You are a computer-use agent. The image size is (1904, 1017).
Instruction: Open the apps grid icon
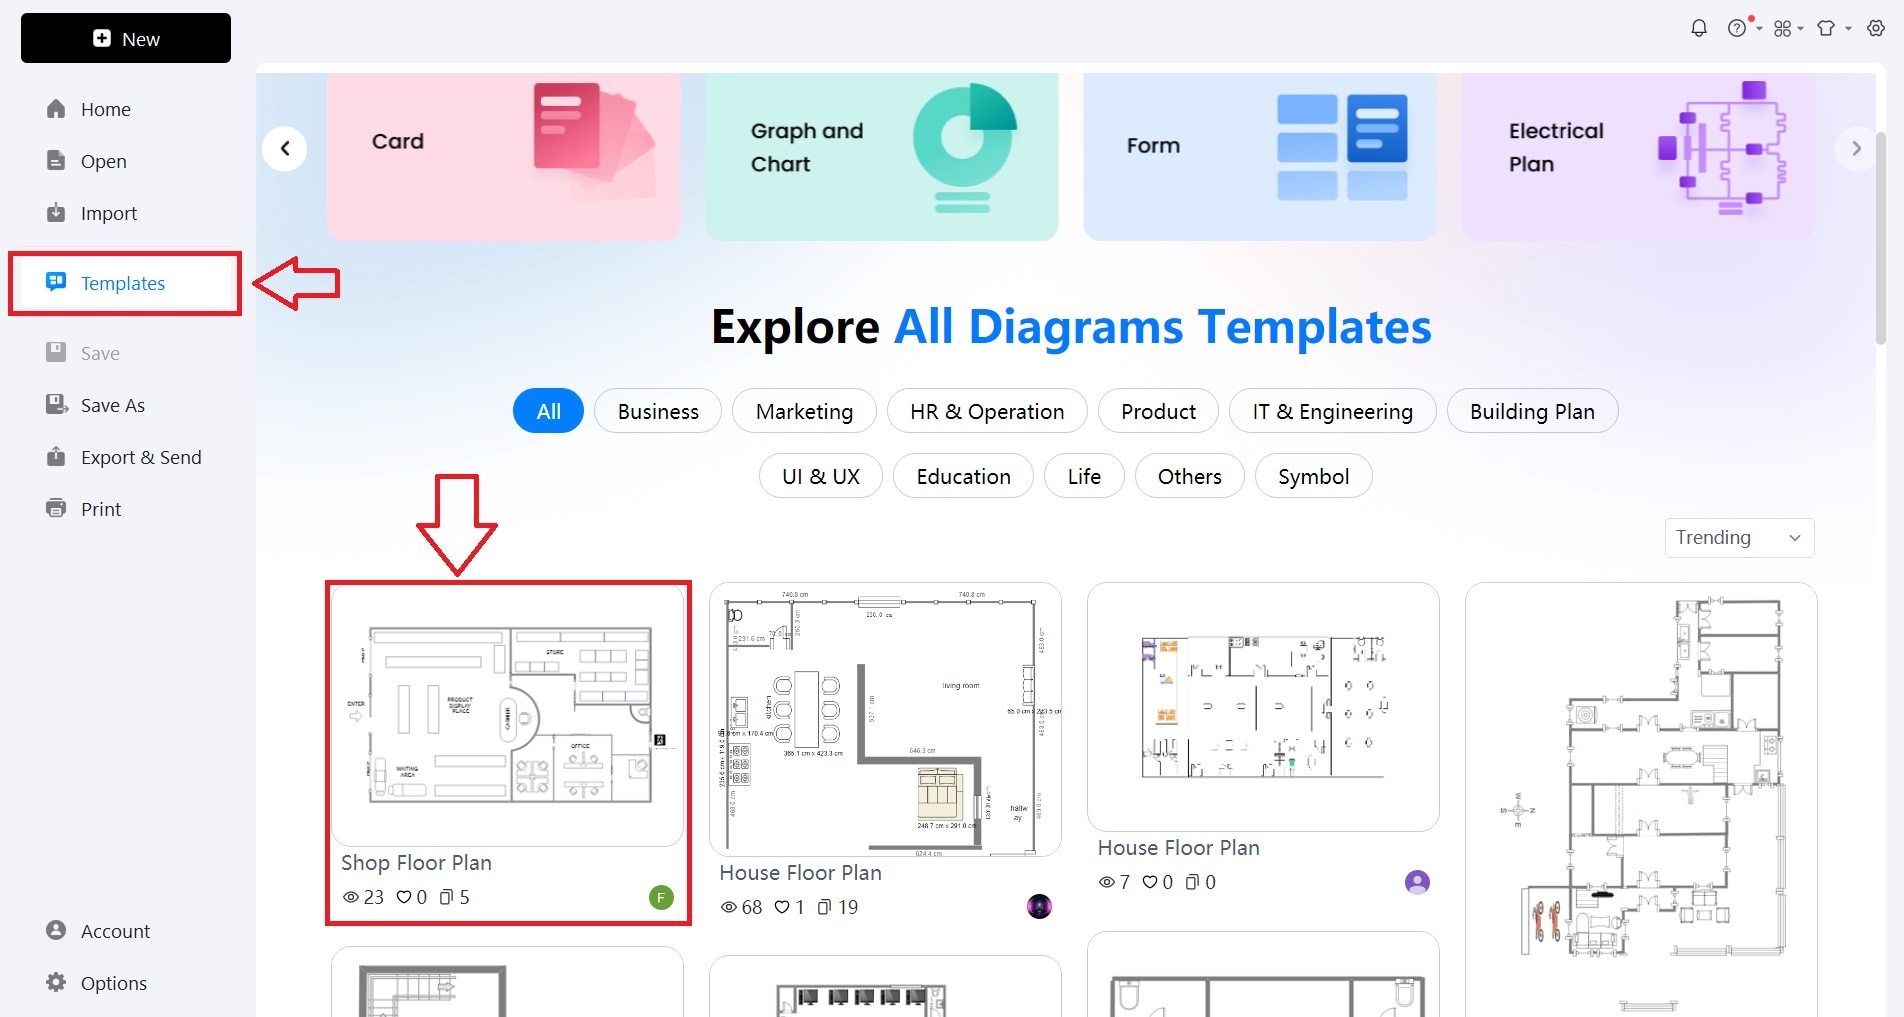coord(1782,28)
